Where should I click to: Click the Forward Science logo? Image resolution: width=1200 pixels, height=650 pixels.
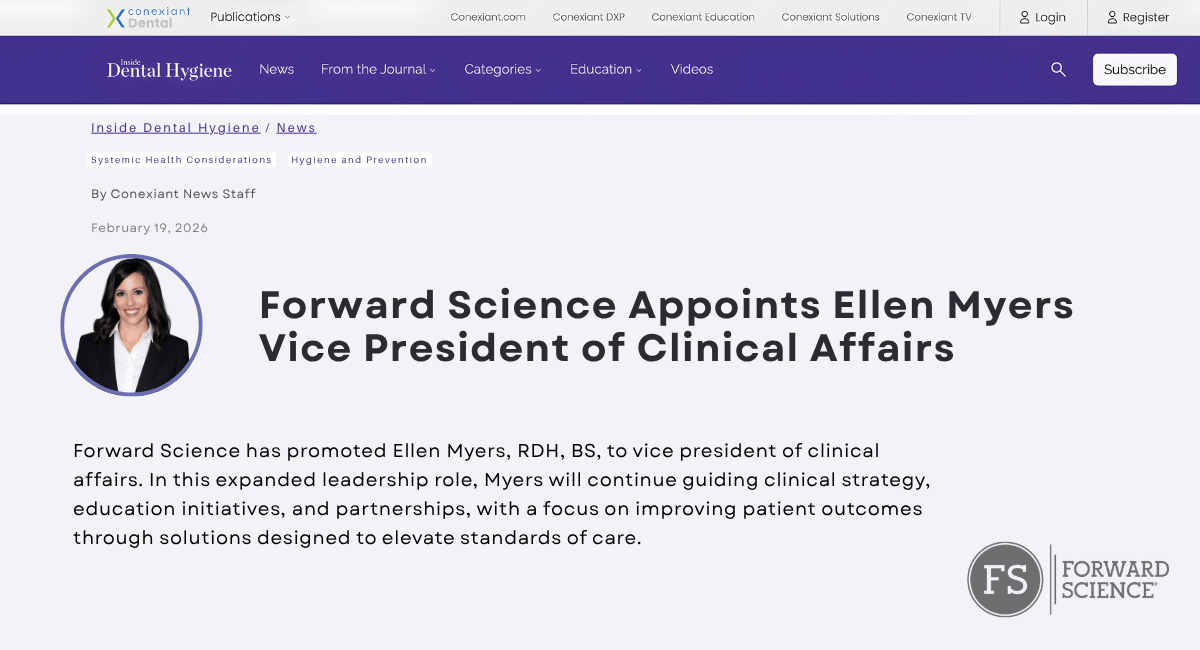coord(1068,580)
